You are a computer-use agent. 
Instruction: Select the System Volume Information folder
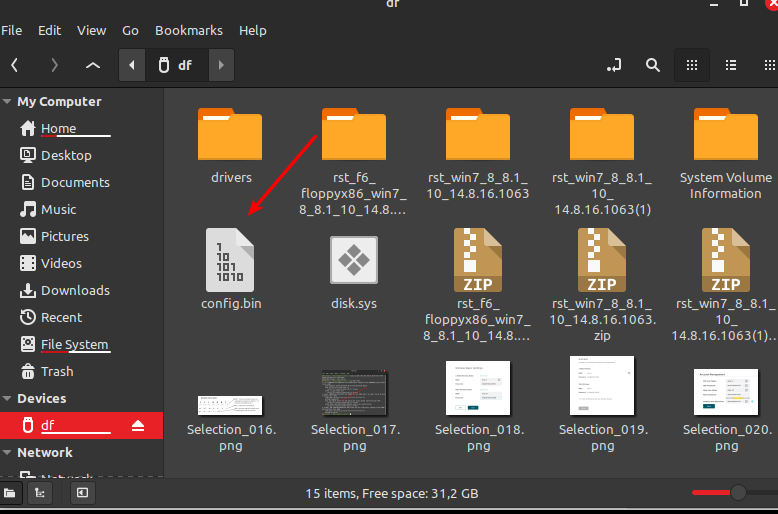click(725, 154)
